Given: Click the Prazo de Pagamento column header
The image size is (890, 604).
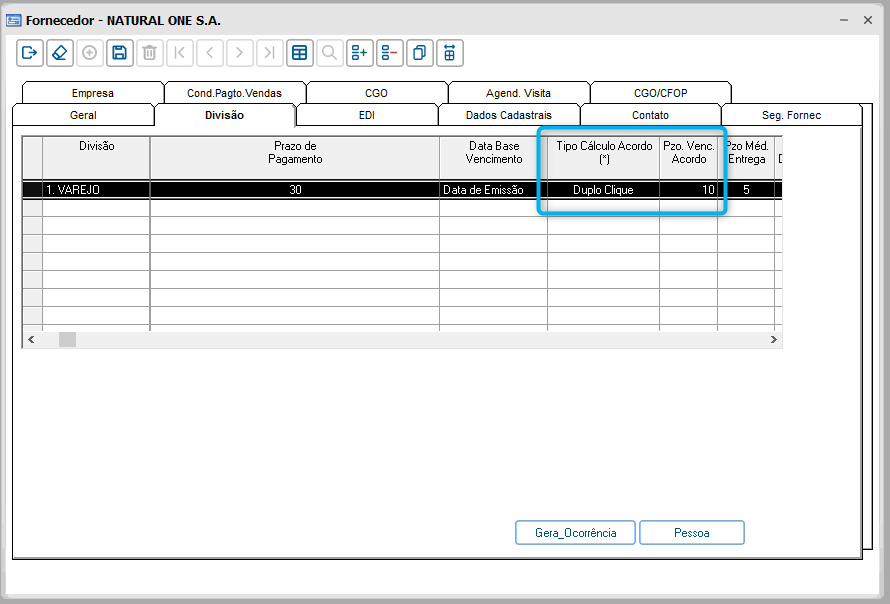Looking at the screenshot, I should click(295, 158).
